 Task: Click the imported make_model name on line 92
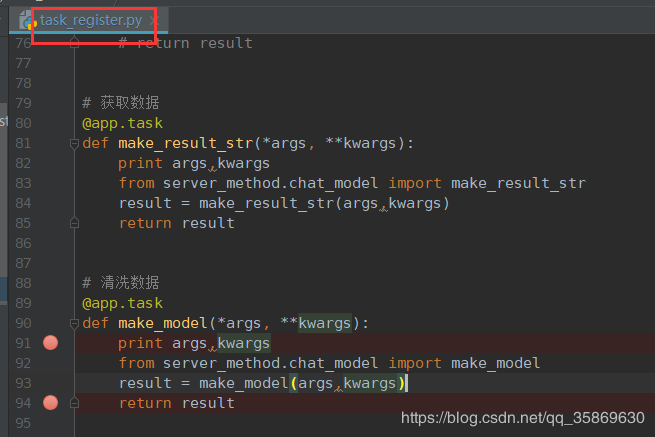(x=495, y=363)
